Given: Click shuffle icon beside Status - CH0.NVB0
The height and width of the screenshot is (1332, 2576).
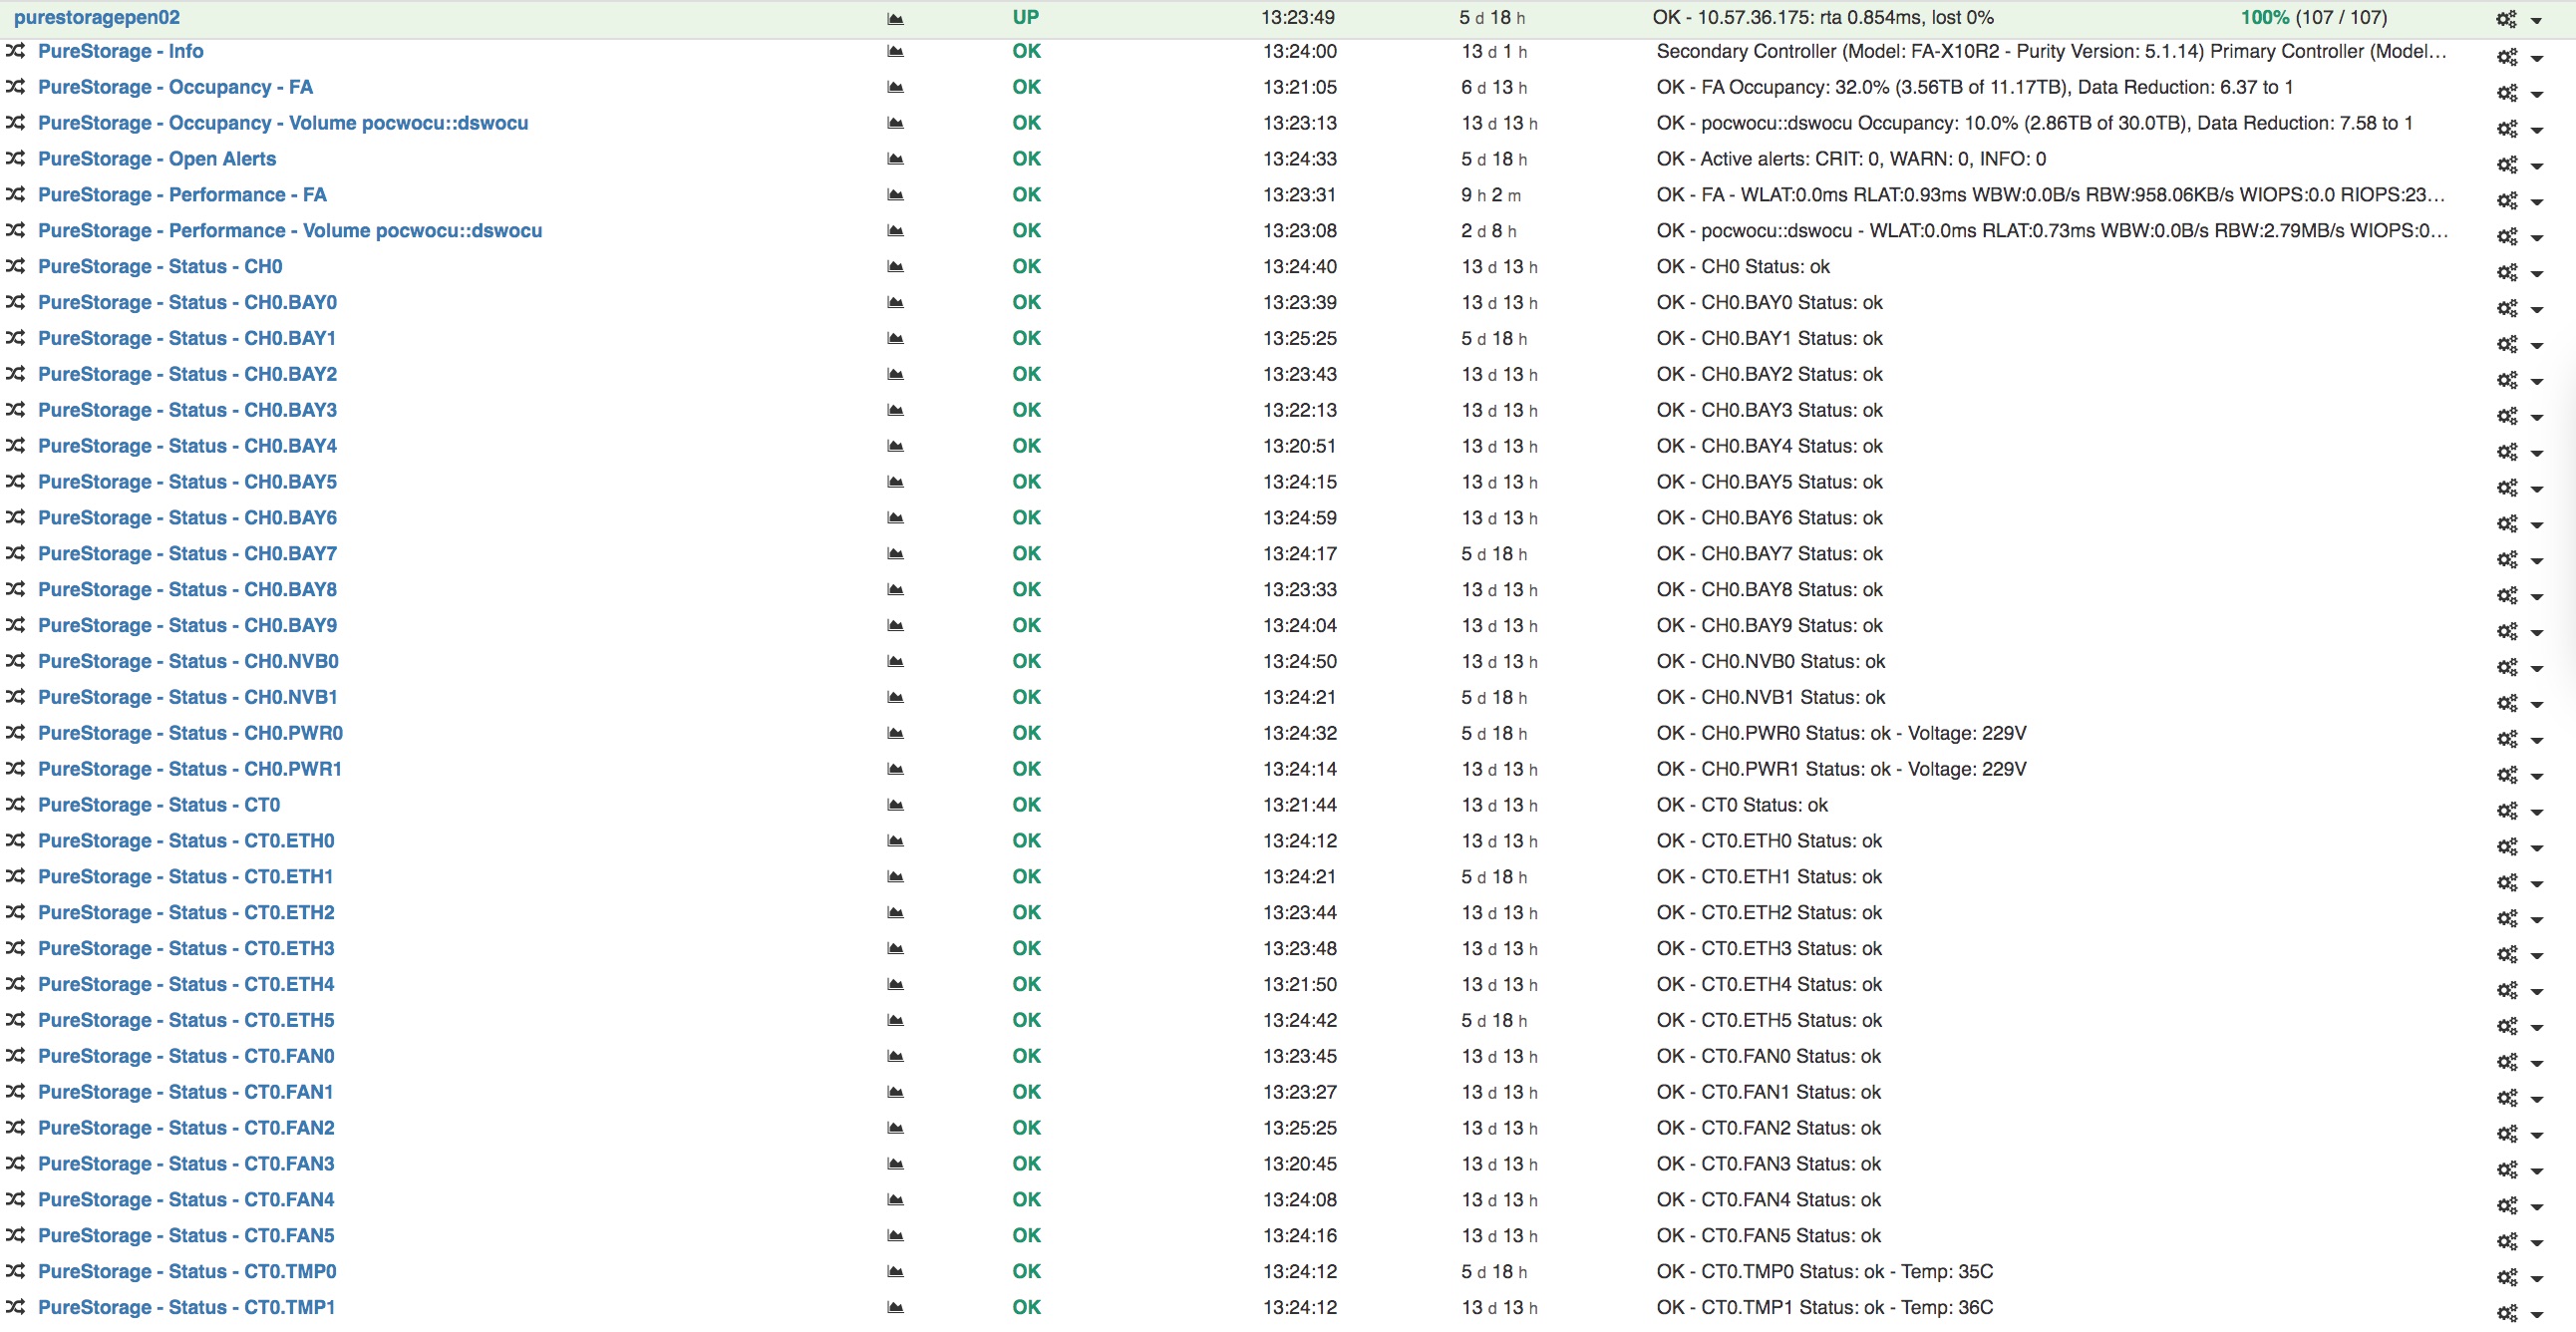Looking at the screenshot, I should (x=15, y=661).
